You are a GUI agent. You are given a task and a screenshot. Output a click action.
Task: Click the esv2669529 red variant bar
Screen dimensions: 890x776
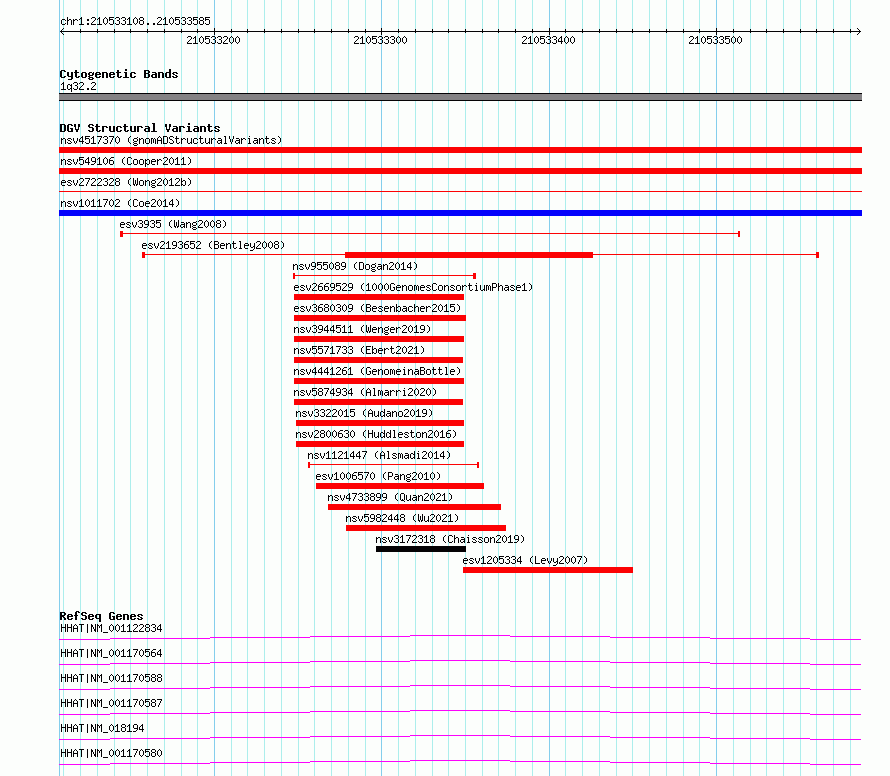379,297
